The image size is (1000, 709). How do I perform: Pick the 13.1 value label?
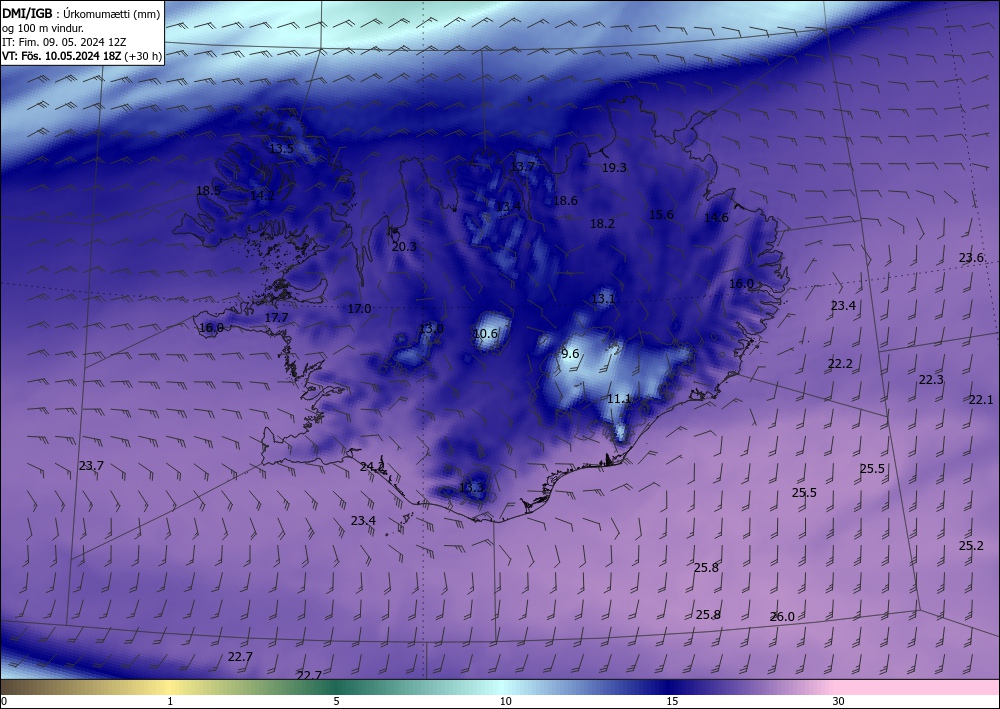(x=603, y=298)
